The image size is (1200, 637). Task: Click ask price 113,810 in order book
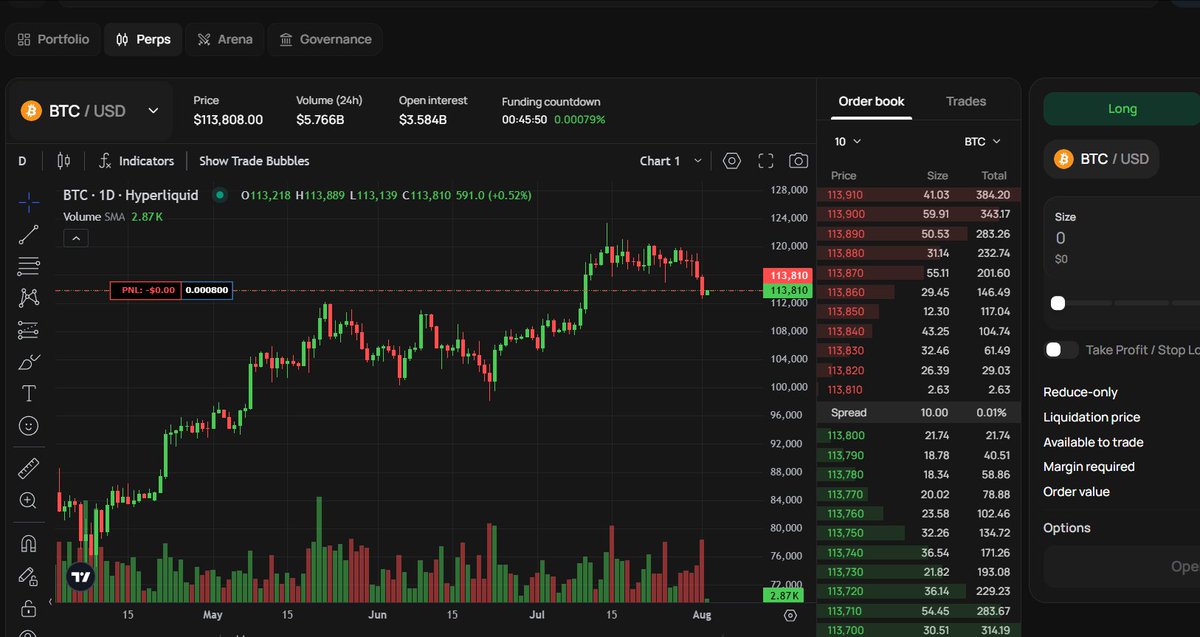[846, 390]
